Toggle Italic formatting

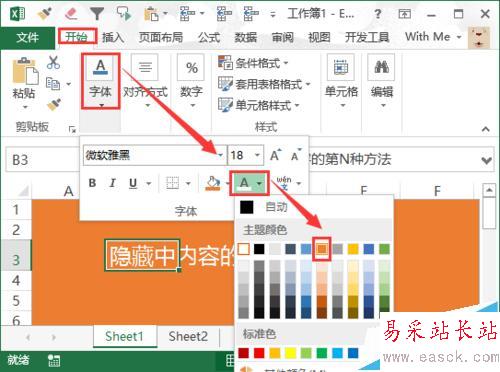coord(113,183)
